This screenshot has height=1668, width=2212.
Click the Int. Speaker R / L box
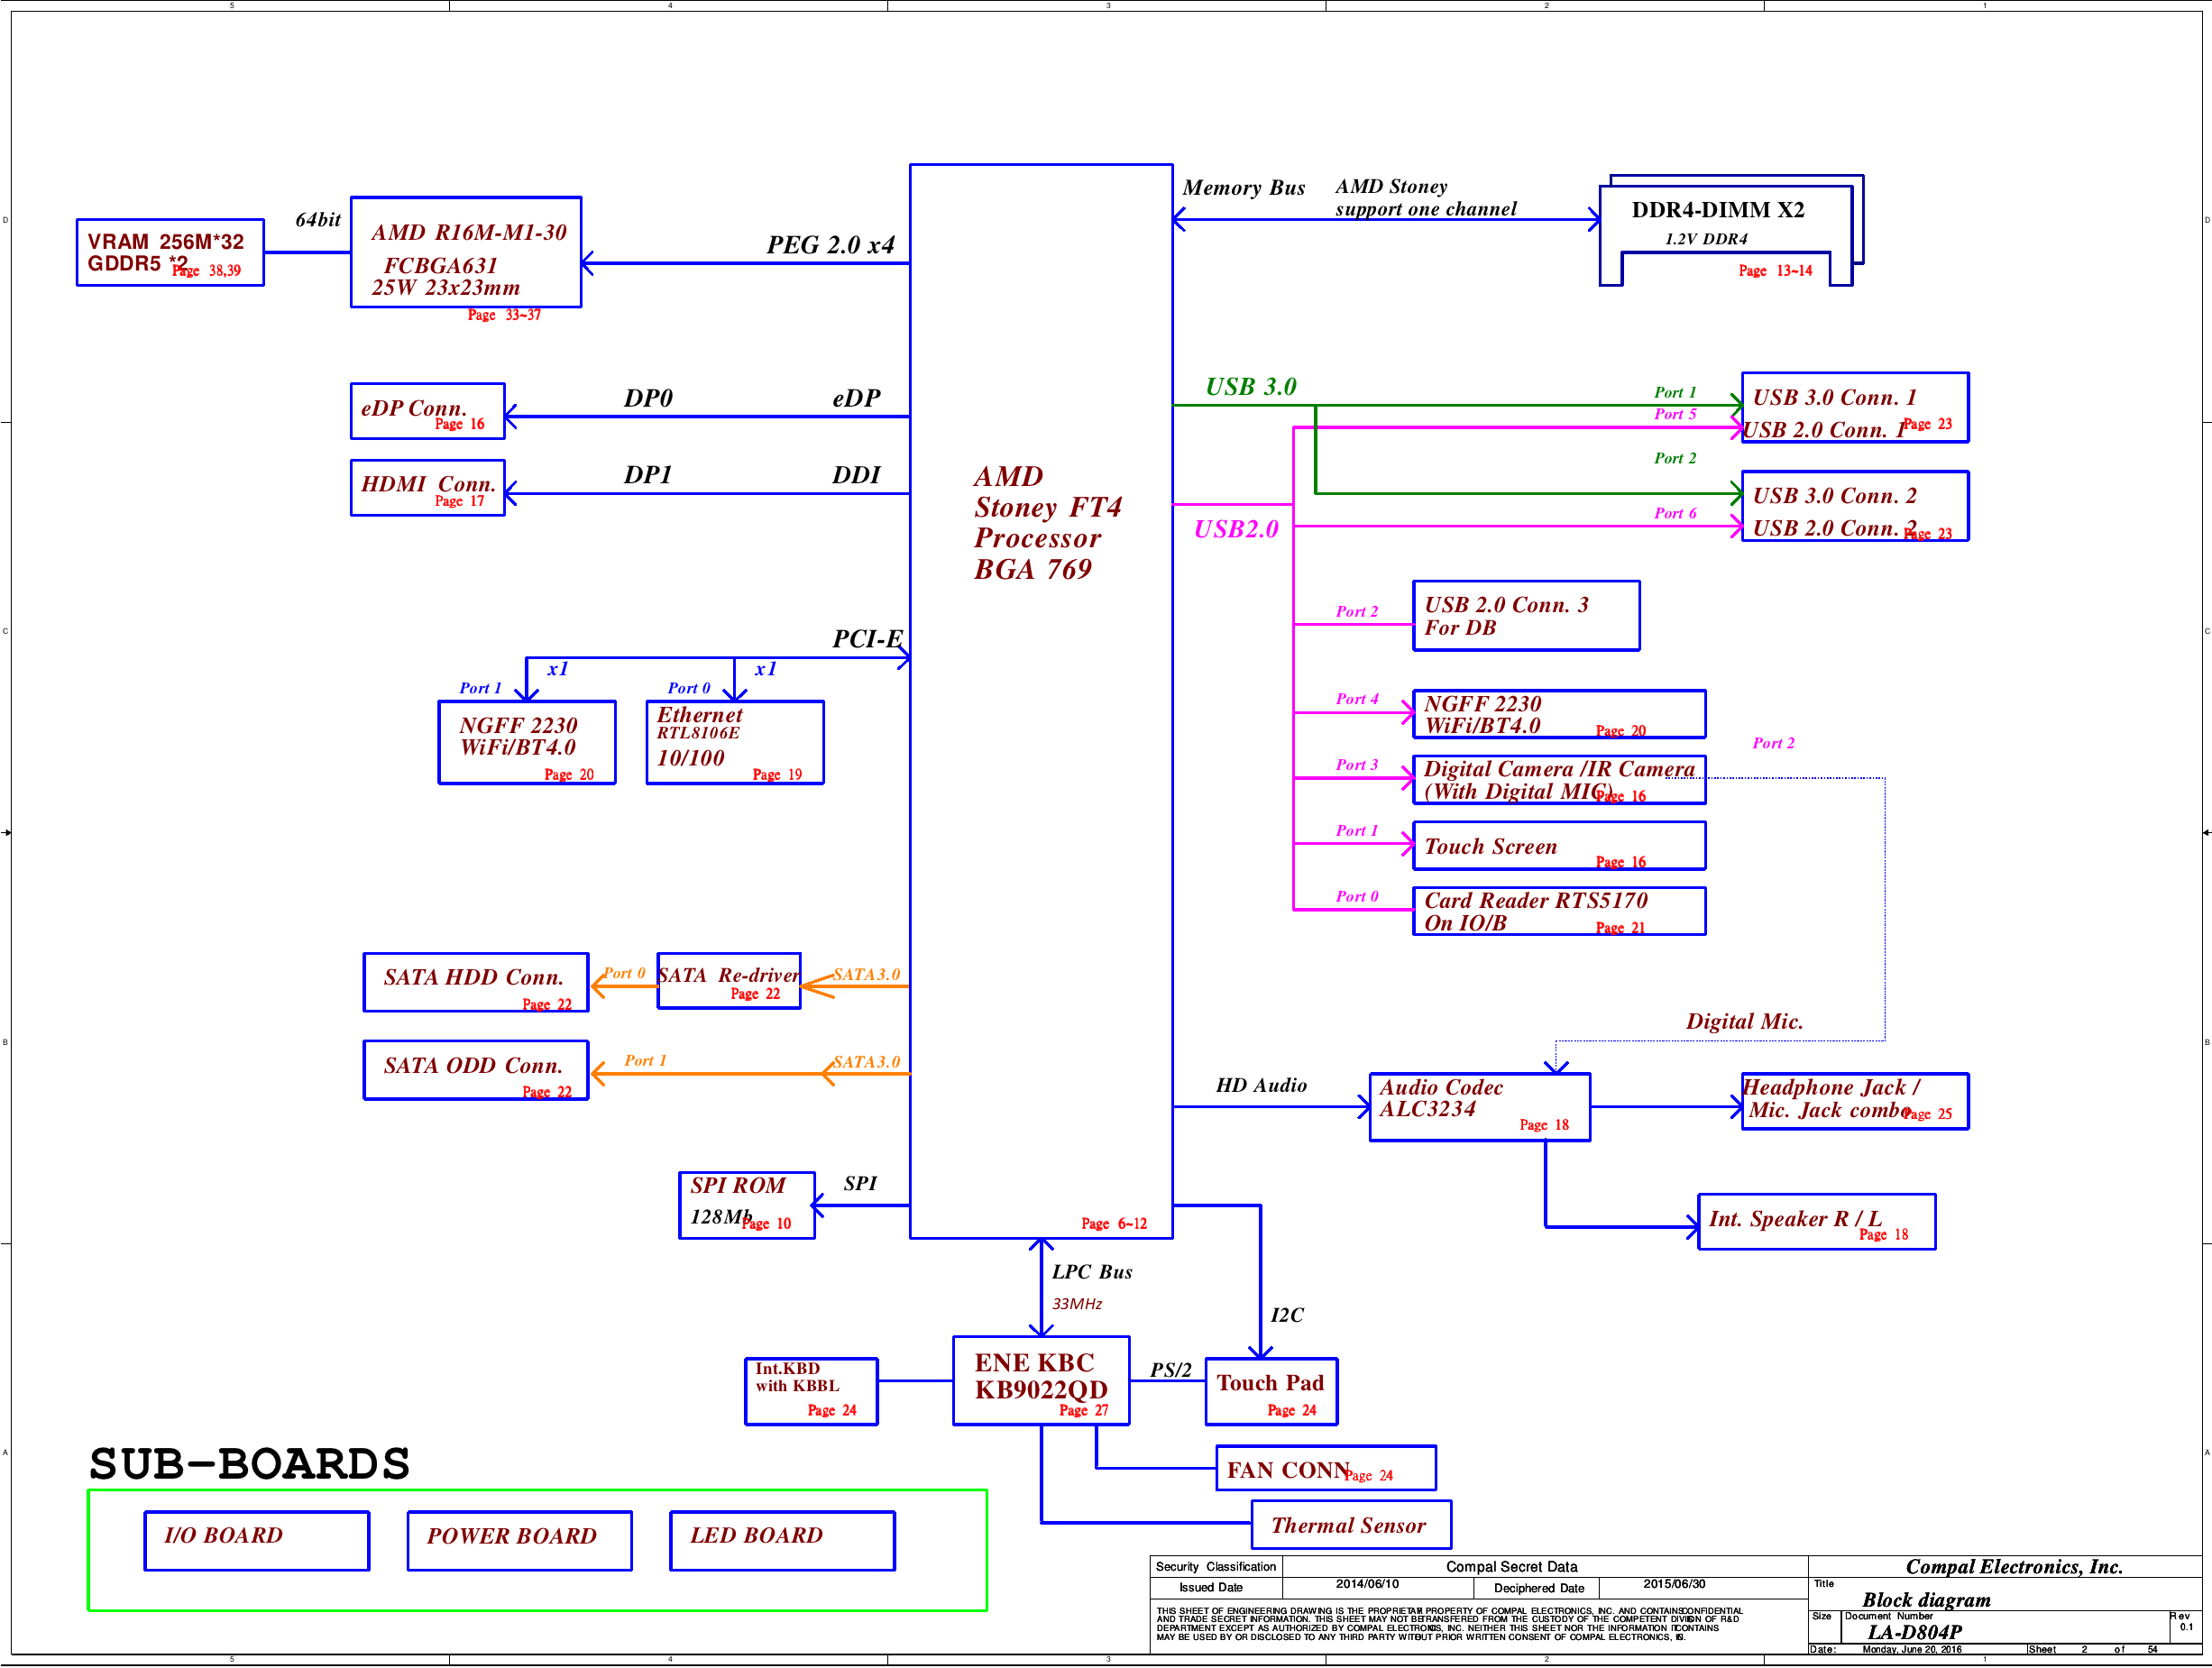1817,1222
